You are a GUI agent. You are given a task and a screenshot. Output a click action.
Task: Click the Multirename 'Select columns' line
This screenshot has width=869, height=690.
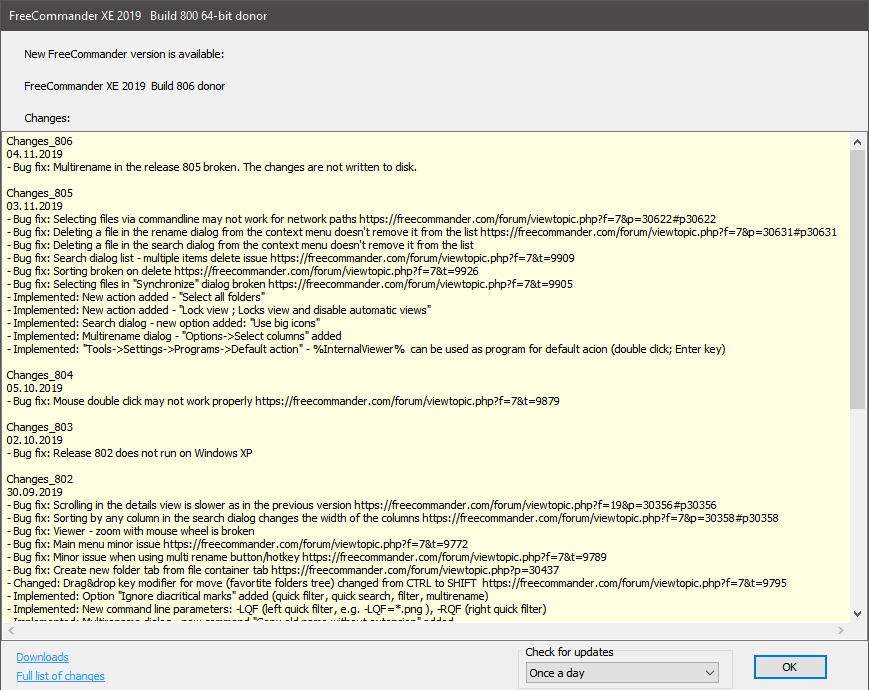(174, 336)
